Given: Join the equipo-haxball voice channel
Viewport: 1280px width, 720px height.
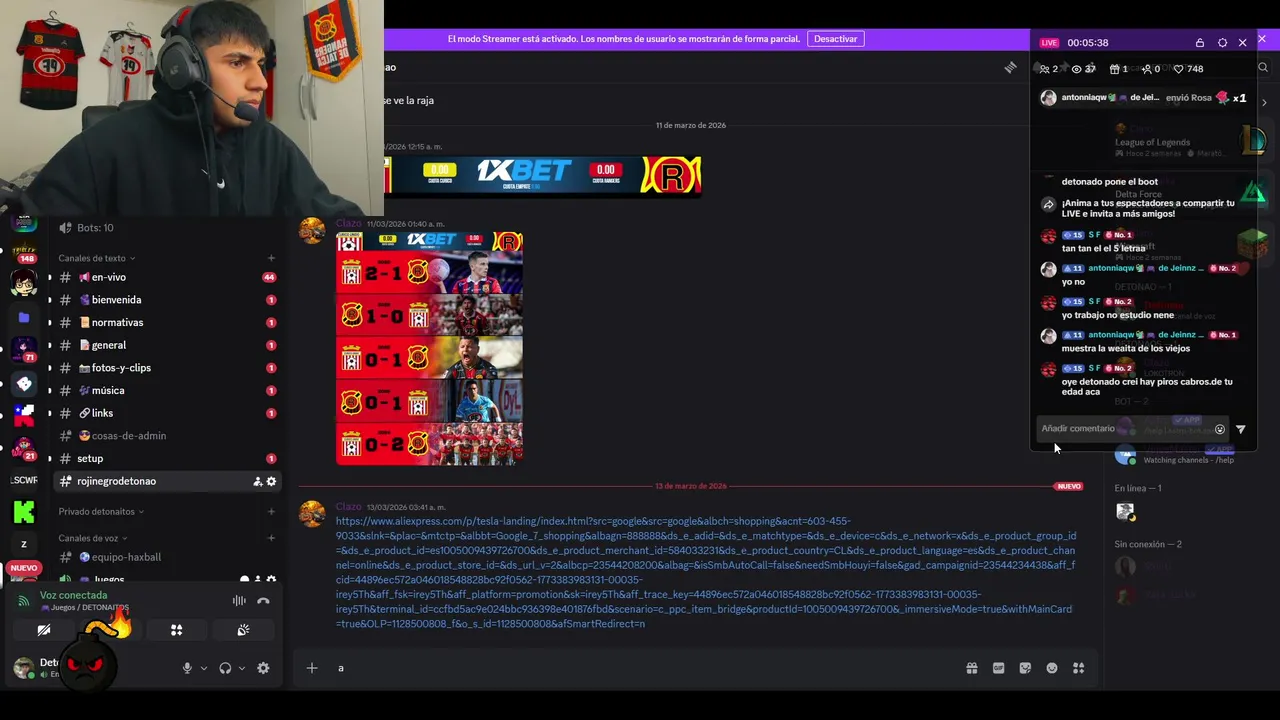Looking at the screenshot, I should pos(166,557).
